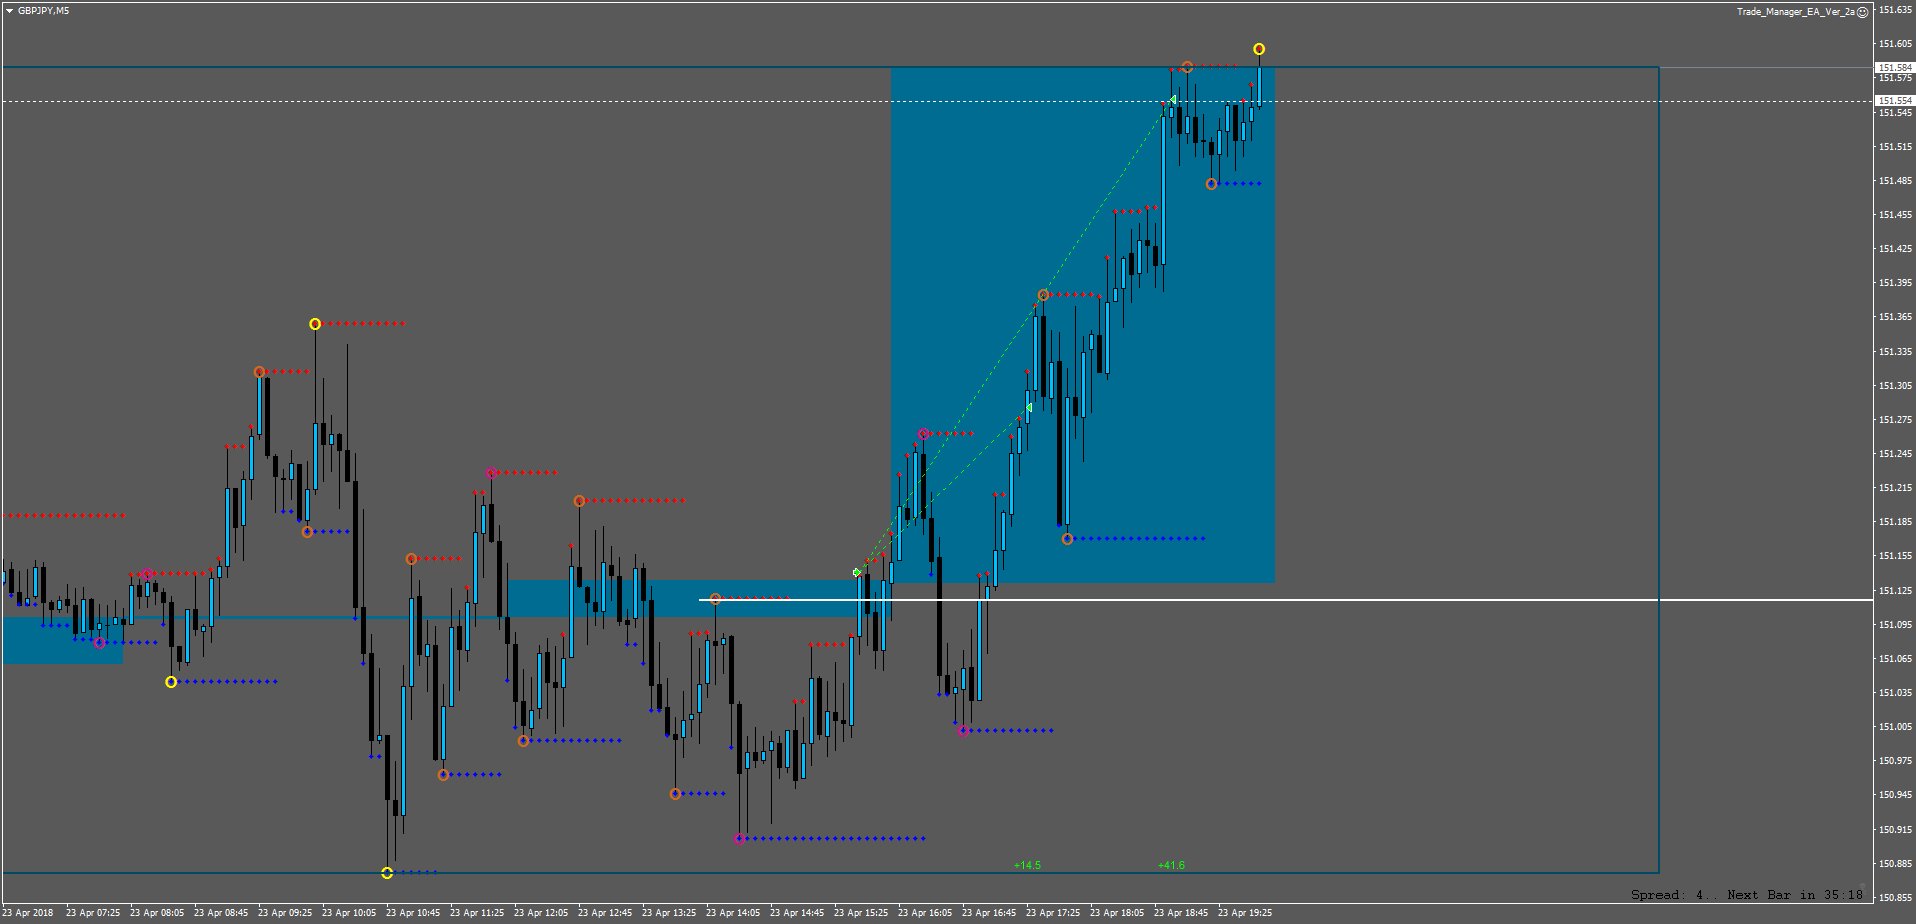Click the 150.885 price axis label
Image resolution: width=1916 pixels, height=924 pixels.
click(x=1896, y=864)
